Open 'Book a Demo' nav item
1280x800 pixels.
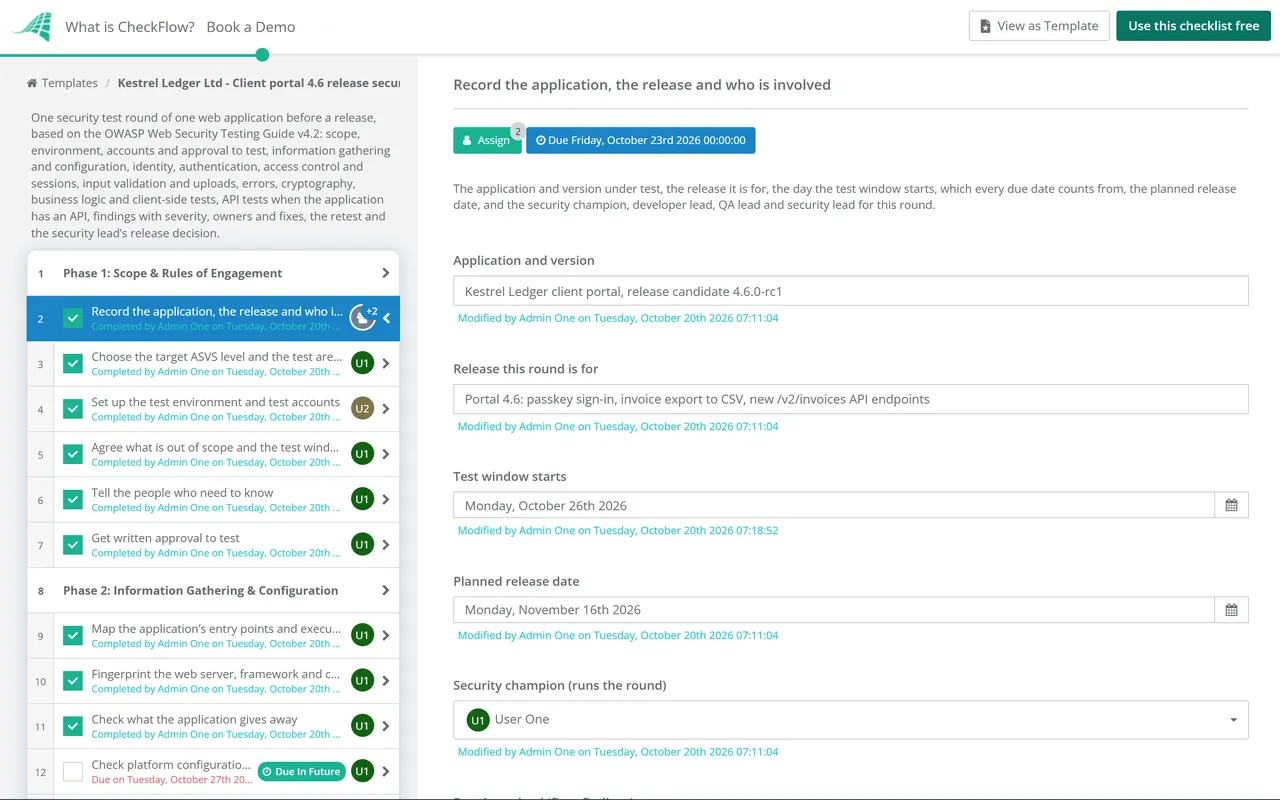tap(251, 27)
